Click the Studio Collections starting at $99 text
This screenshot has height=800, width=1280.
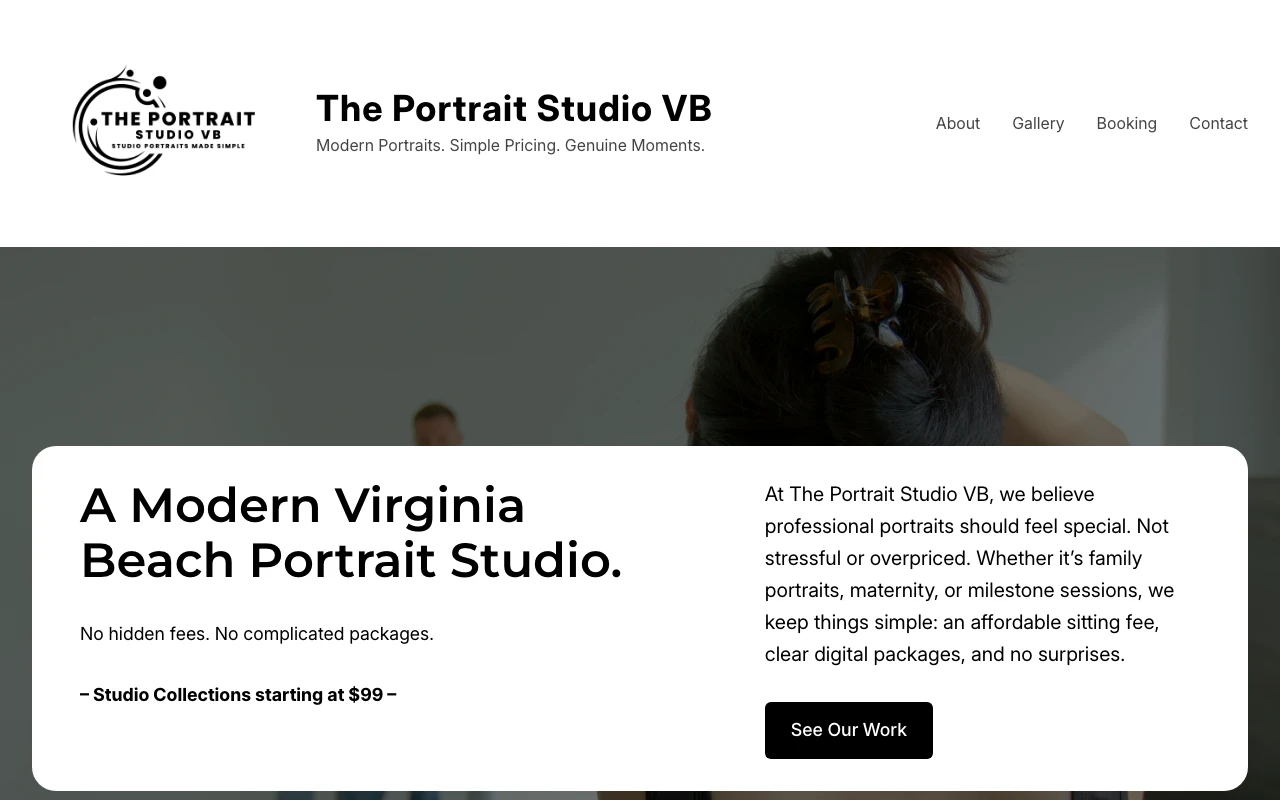238,695
